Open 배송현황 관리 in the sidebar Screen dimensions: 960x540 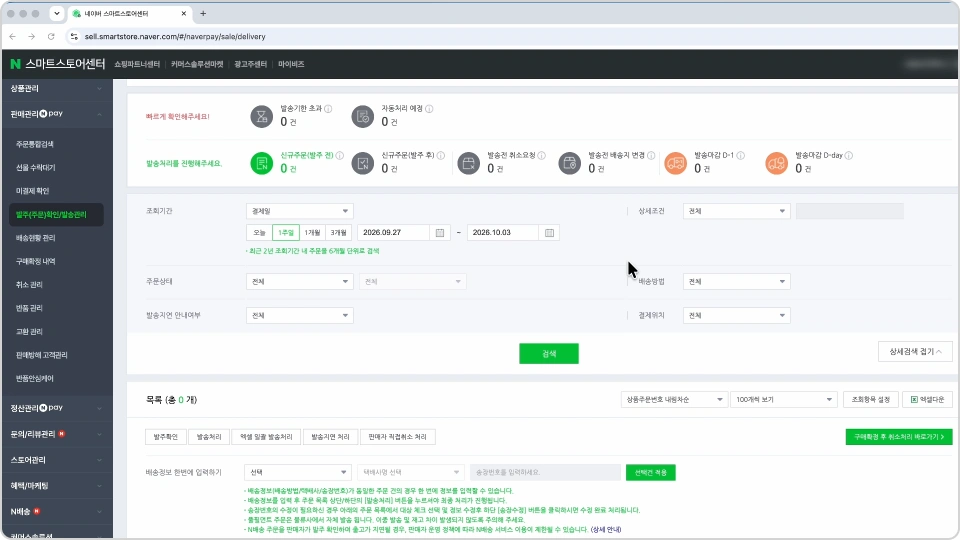[36, 238]
